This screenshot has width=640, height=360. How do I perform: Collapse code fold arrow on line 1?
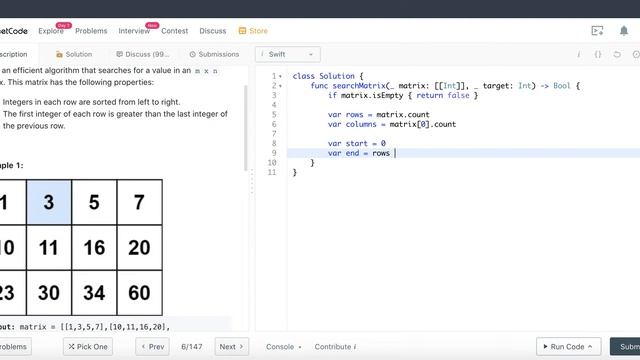(280, 76)
